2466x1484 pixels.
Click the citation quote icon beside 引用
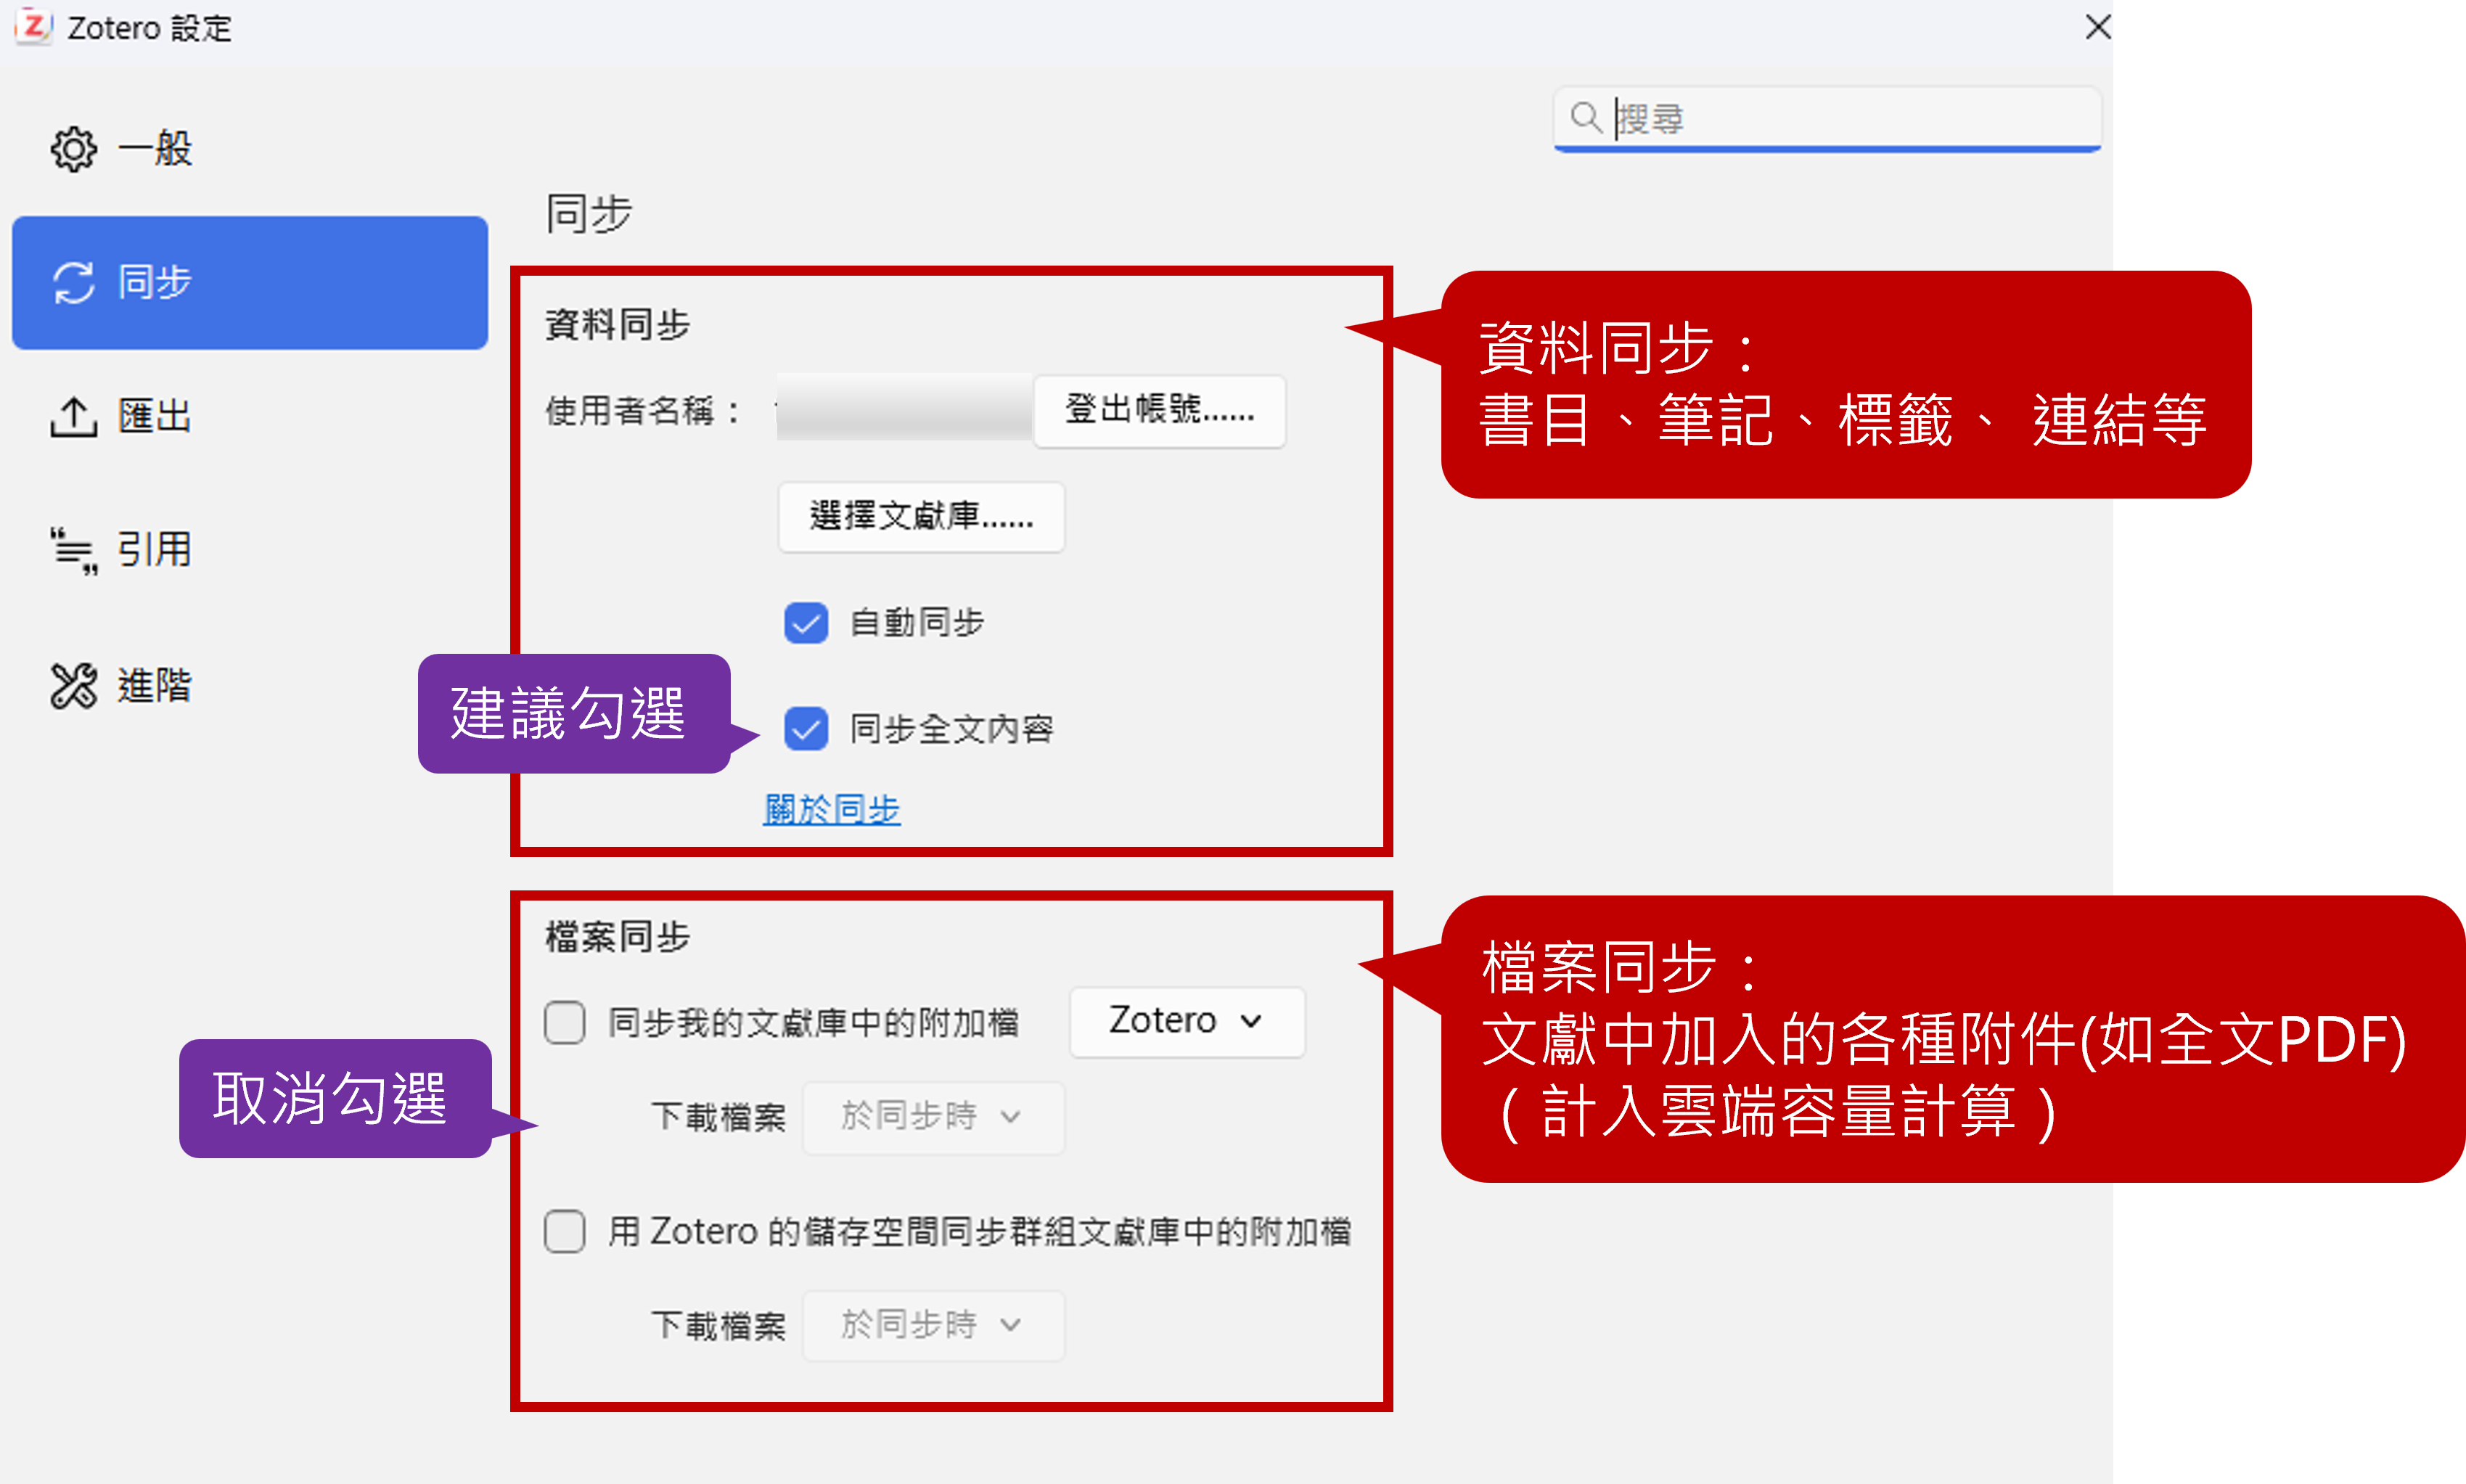click(x=73, y=550)
